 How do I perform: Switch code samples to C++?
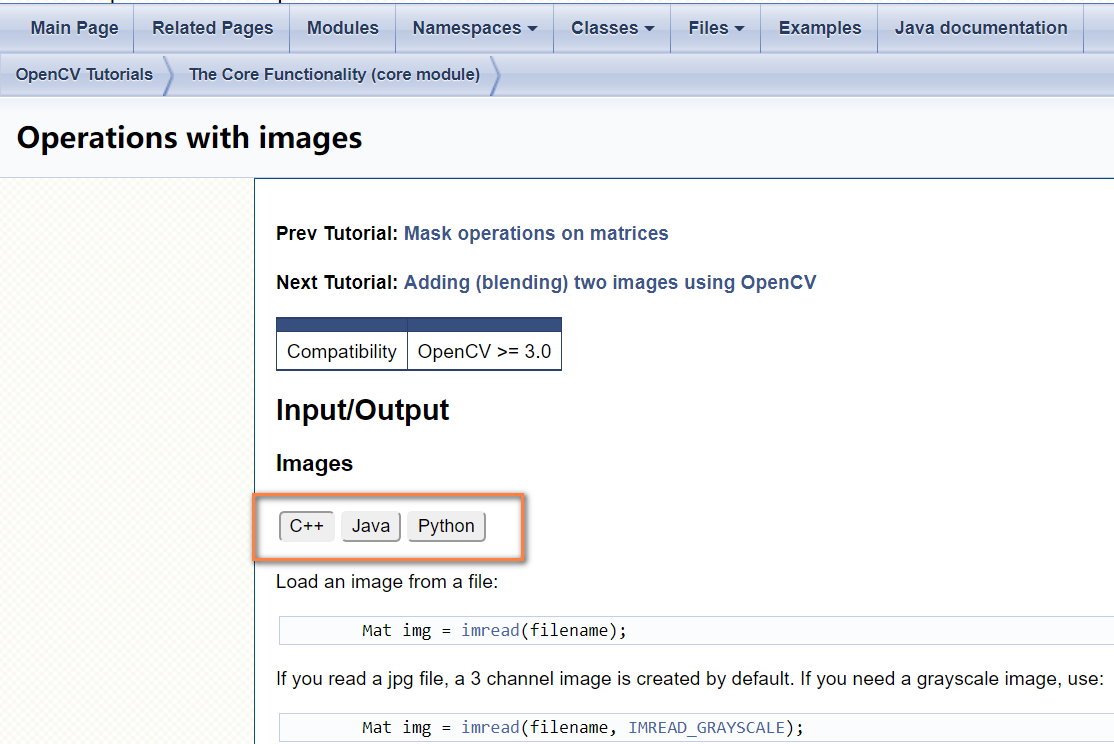306,527
